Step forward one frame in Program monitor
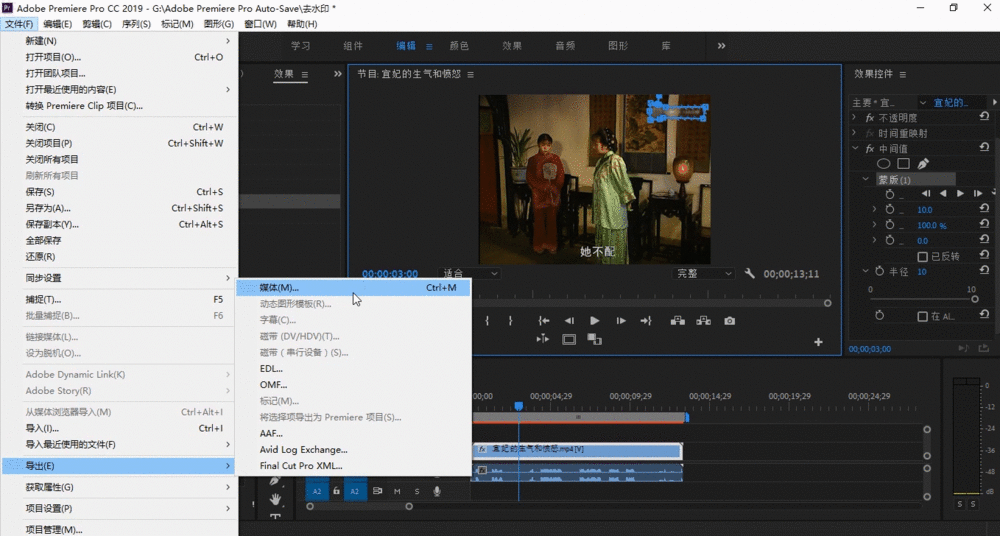 click(x=621, y=321)
